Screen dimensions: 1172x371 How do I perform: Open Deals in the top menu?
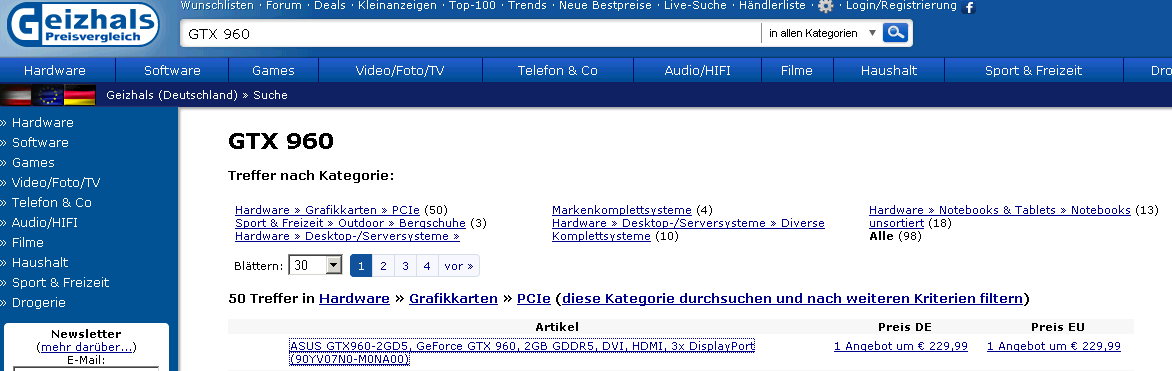330,5
